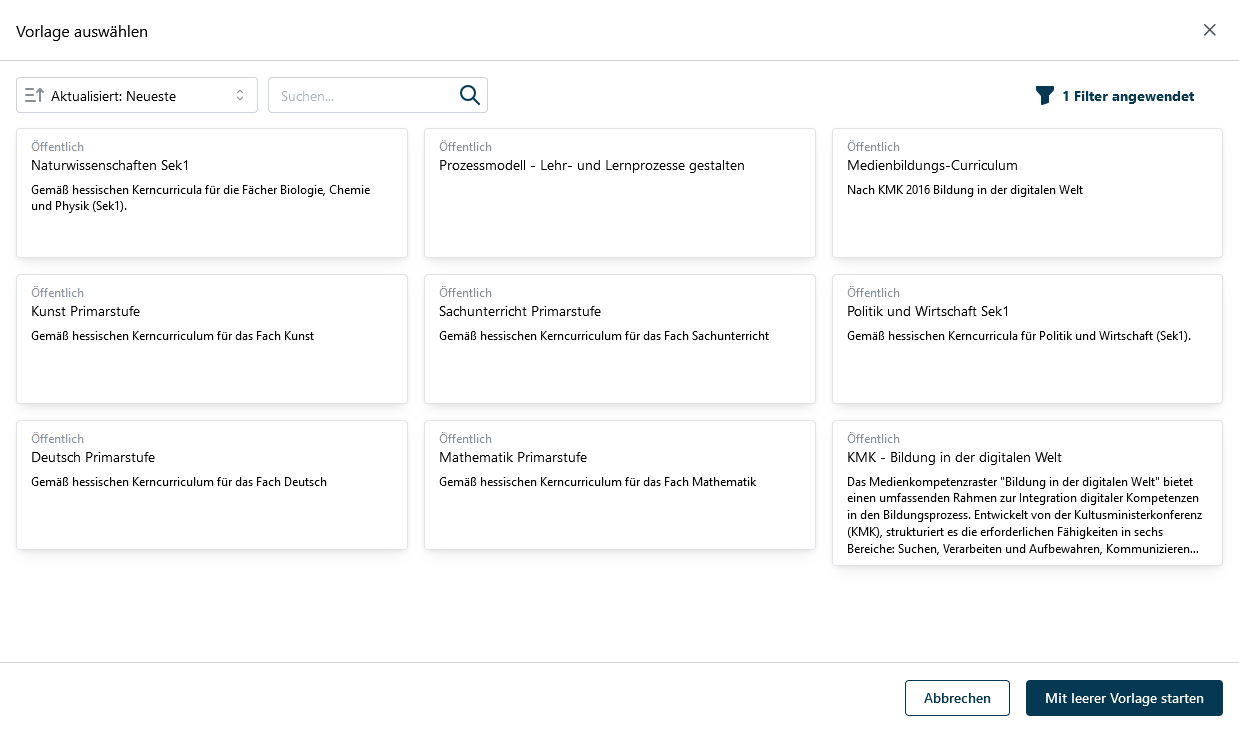
Task: Open the Aktualisiert: Neueste sort dropdown
Action: tap(137, 95)
